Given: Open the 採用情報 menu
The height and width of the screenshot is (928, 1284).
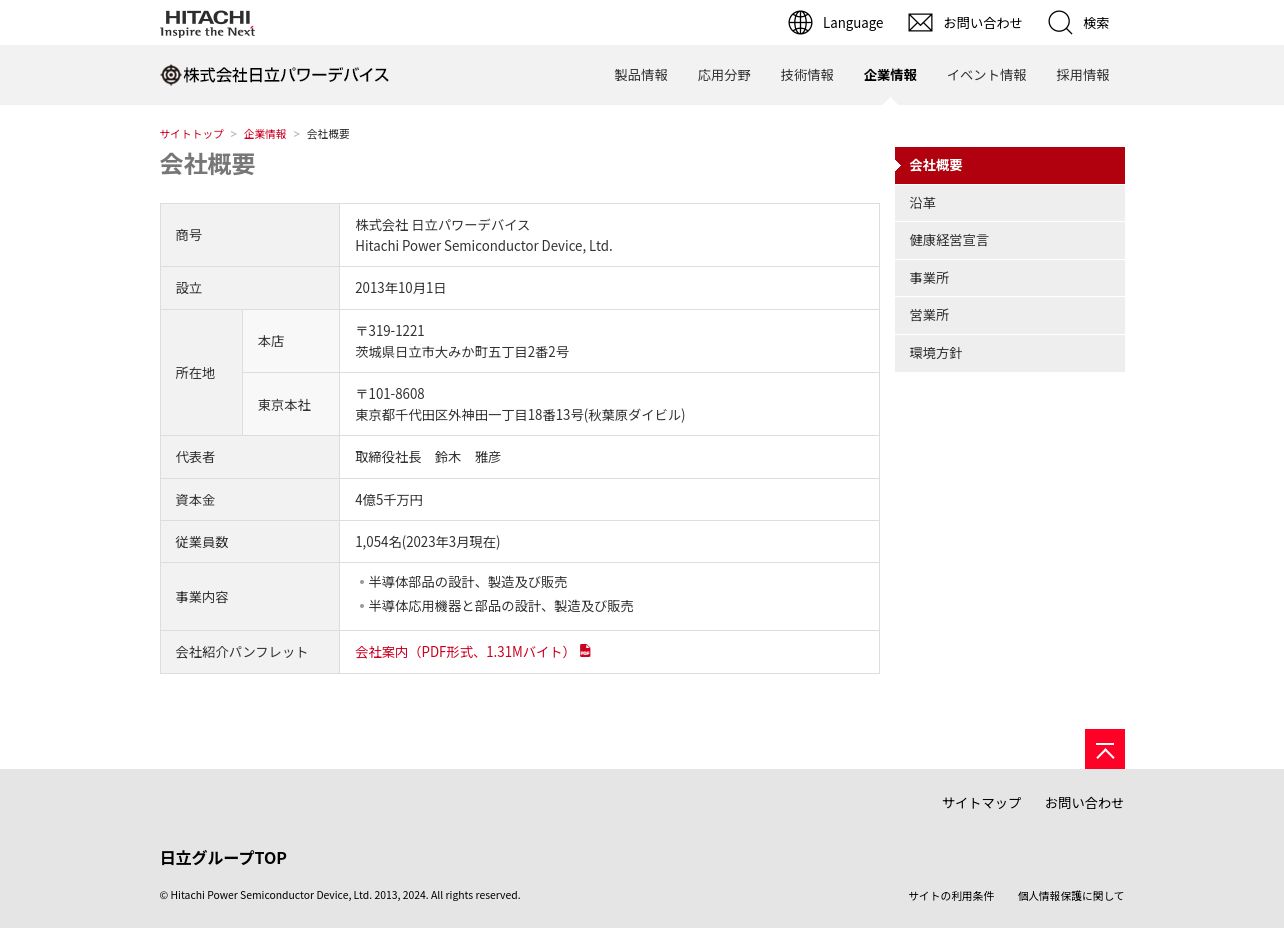Looking at the screenshot, I should click(x=1083, y=75).
